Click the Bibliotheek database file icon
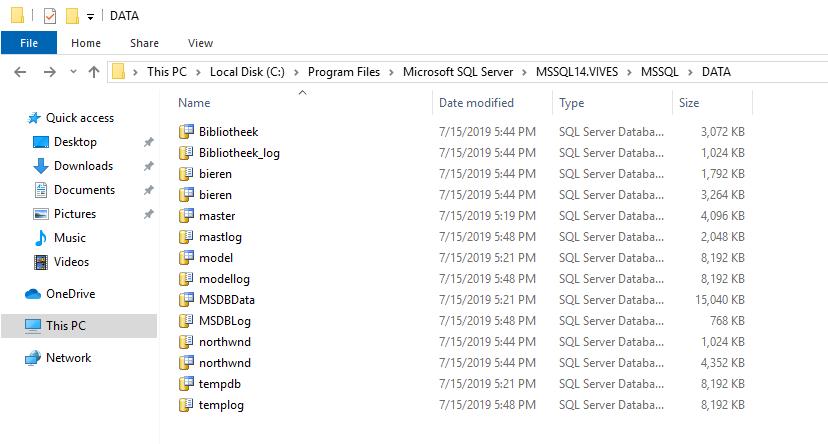Image resolution: width=828 pixels, height=444 pixels. 186,131
